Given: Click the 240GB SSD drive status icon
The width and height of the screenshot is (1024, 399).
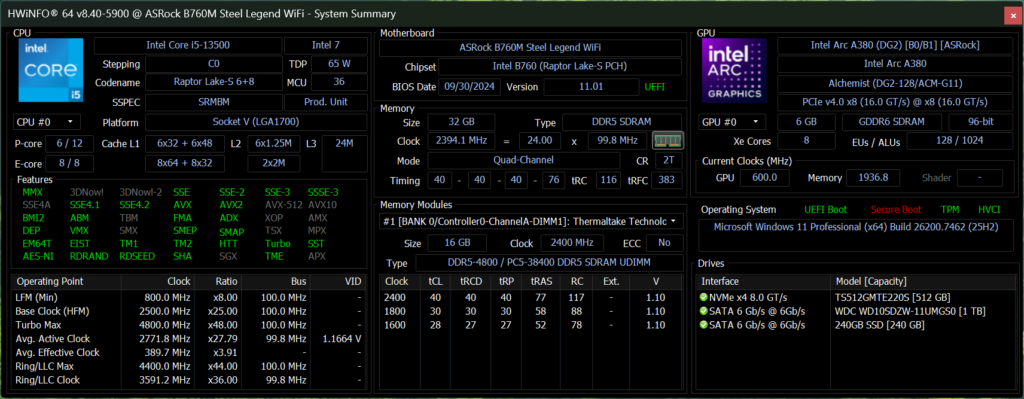Looking at the screenshot, I should coord(704,325).
